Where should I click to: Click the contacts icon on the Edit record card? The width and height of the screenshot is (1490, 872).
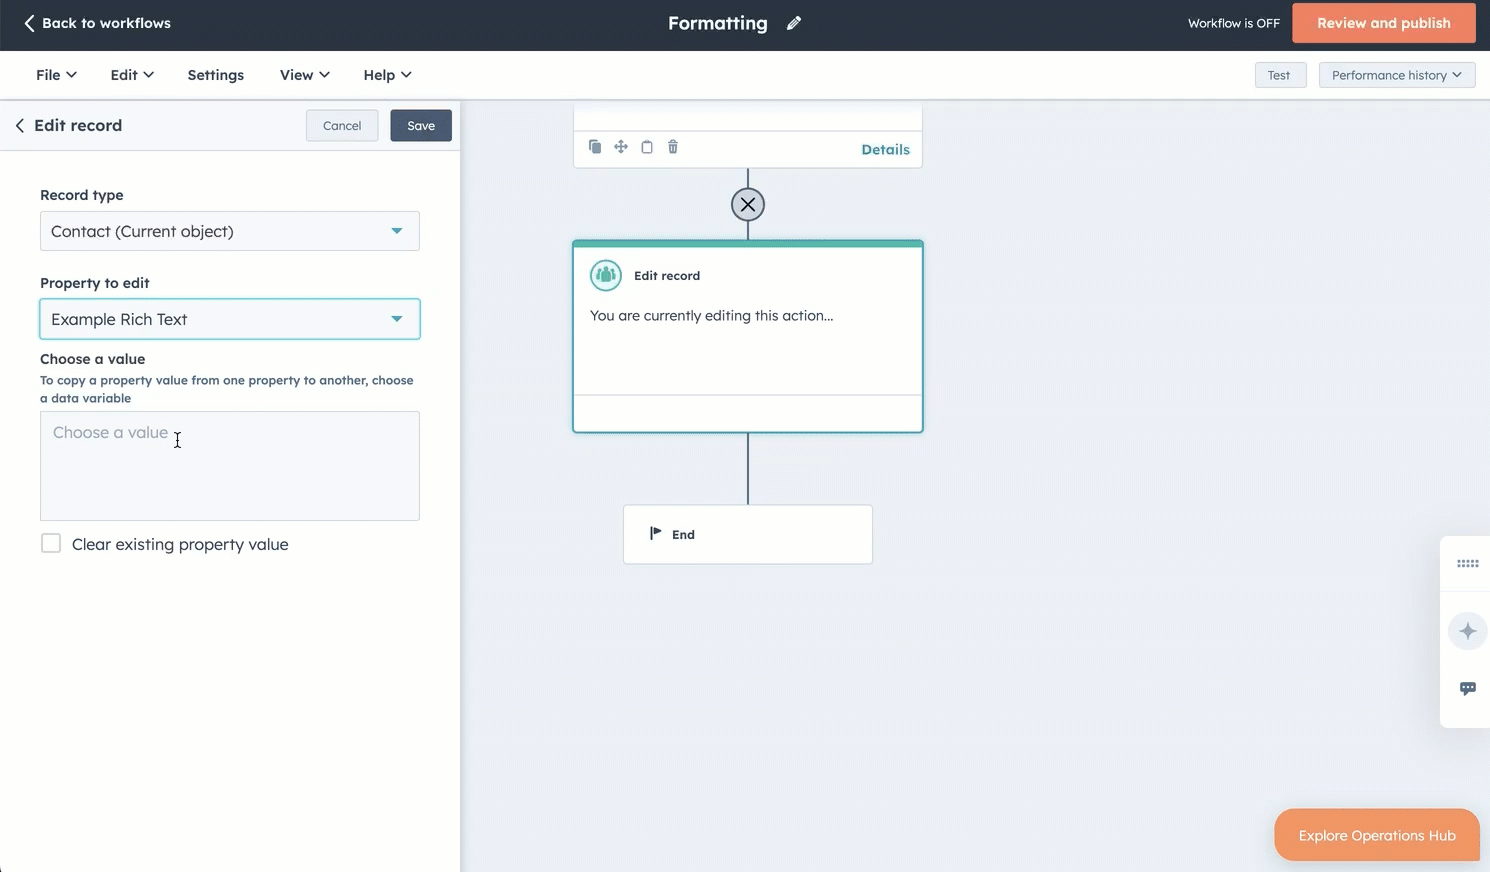[605, 275]
